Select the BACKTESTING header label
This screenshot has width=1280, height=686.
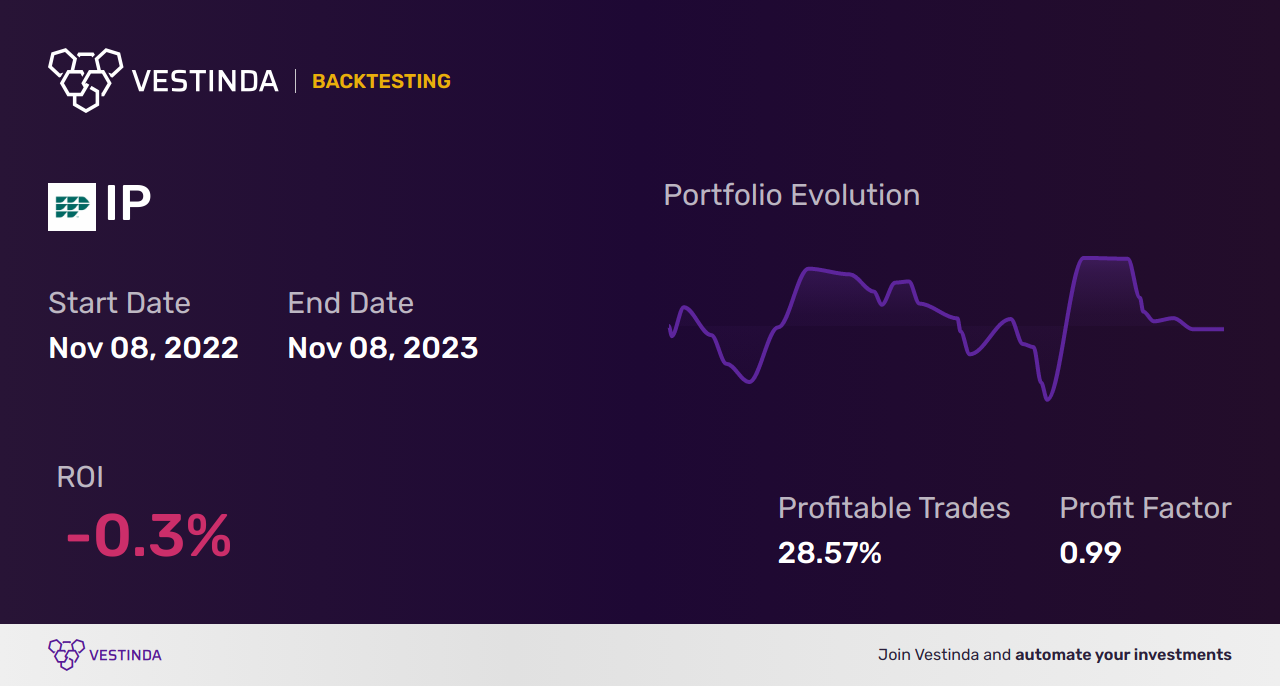(x=381, y=82)
